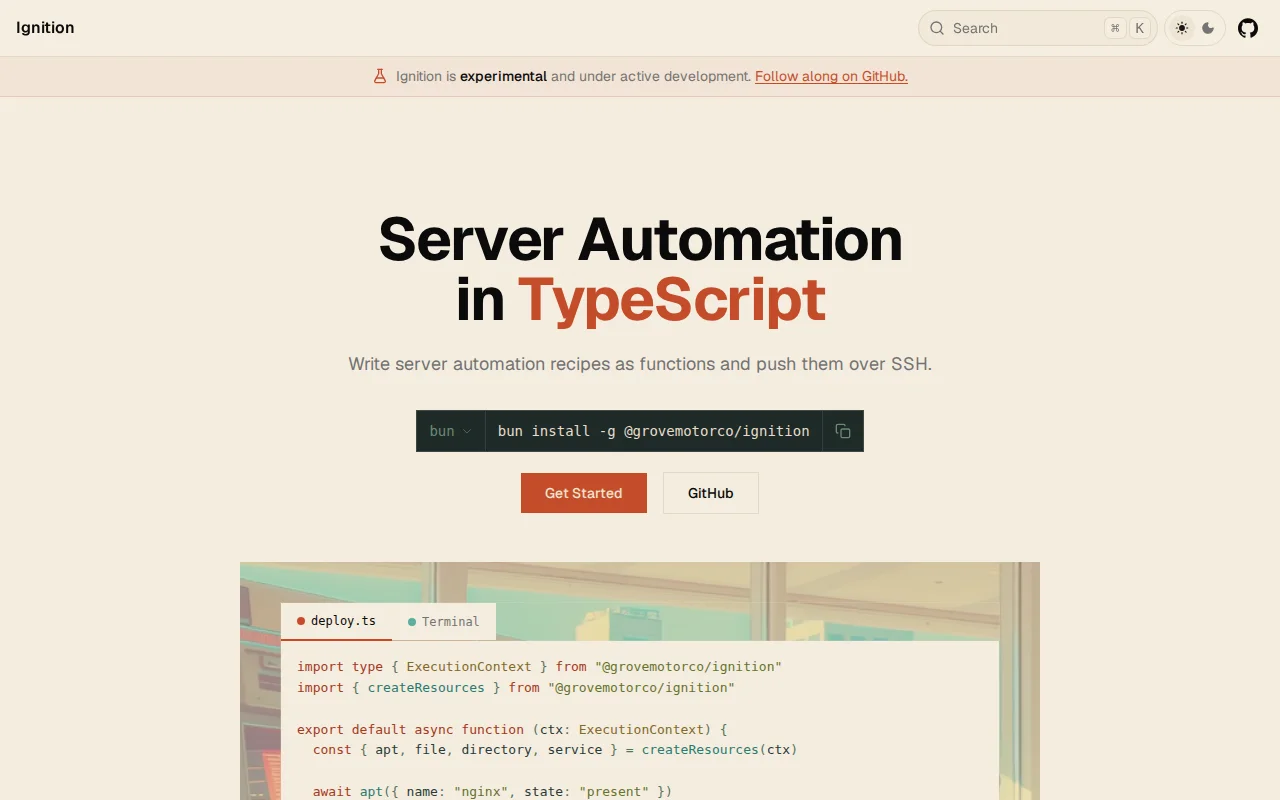Click the "Write server automation recipes" subtitle

tap(640, 364)
